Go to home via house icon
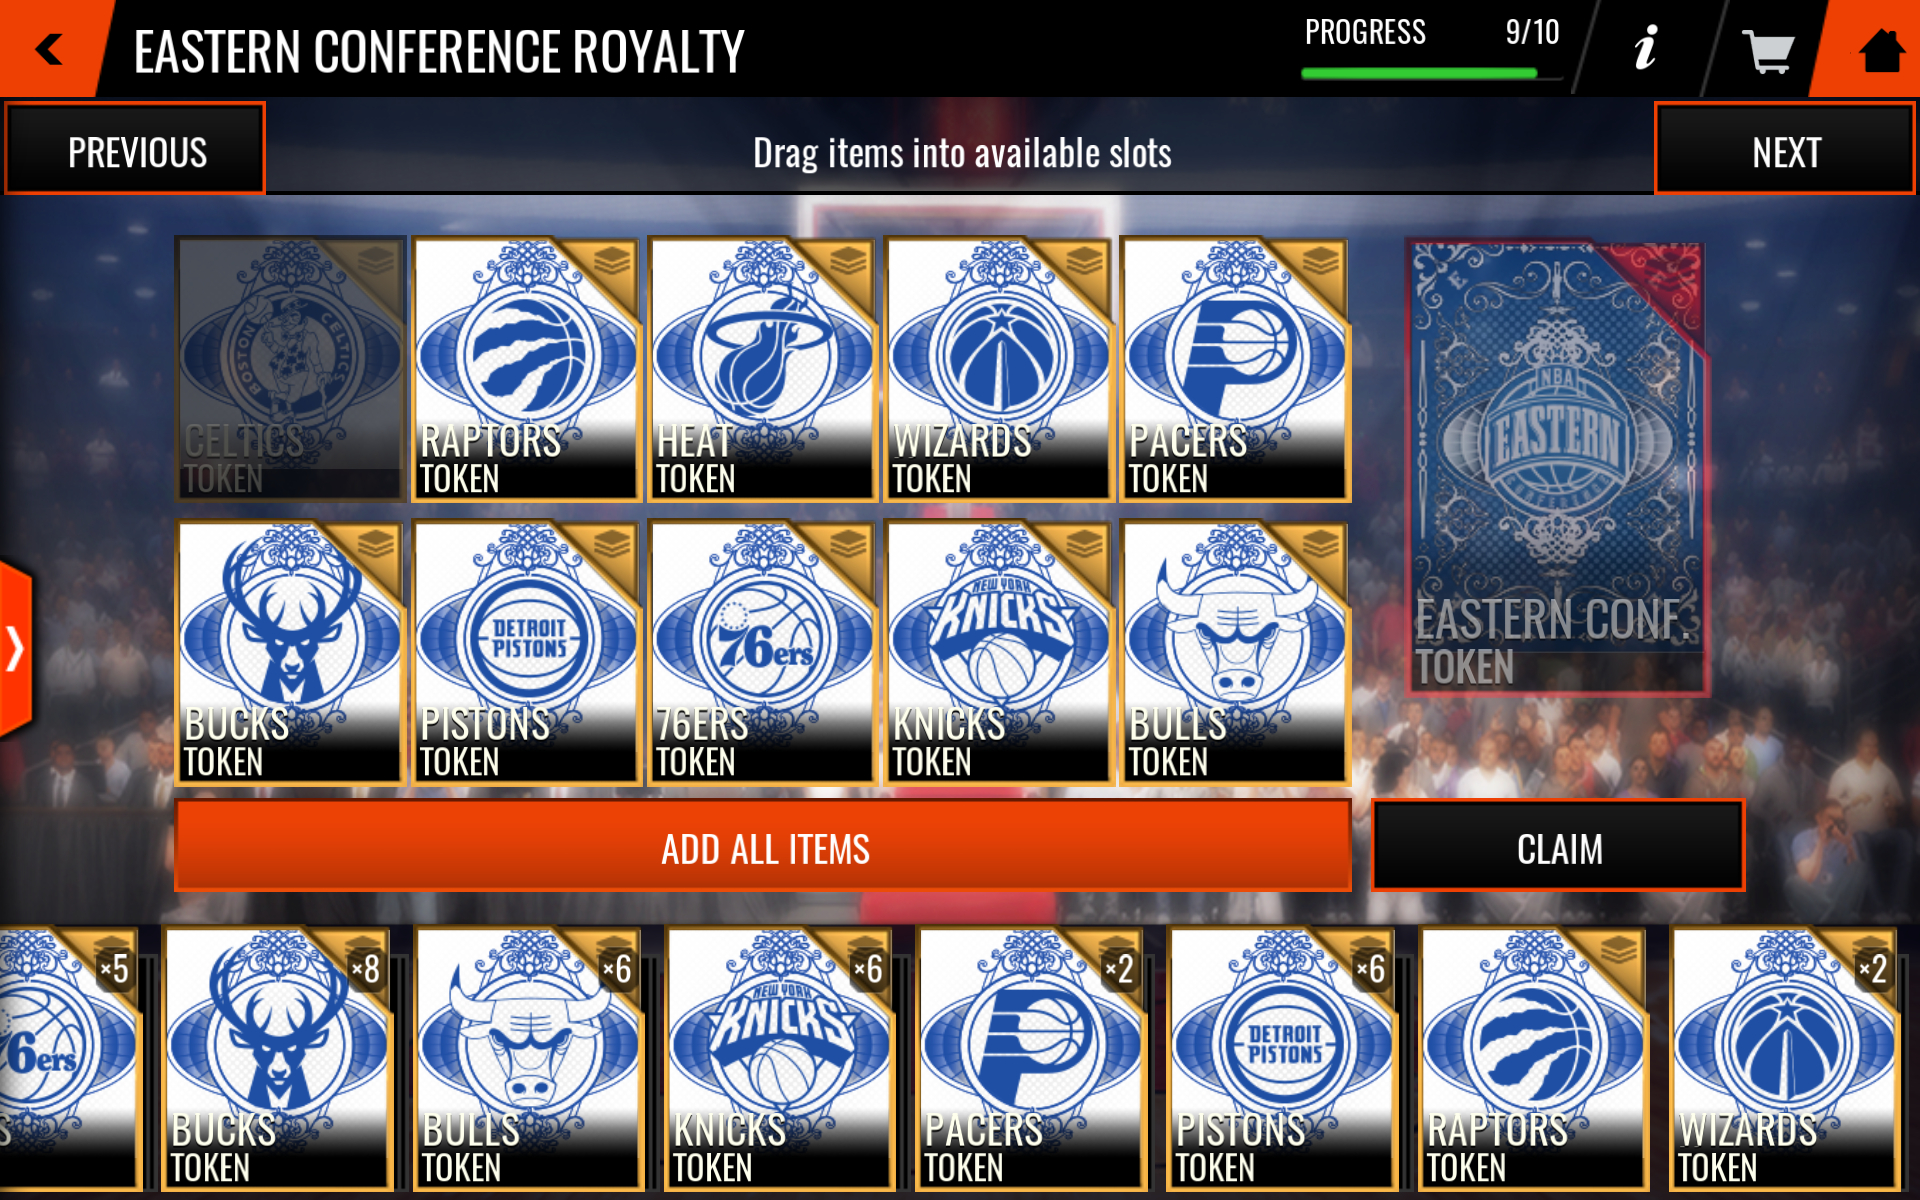This screenshot has width=1920, height=1200. tap(1881, 50)
